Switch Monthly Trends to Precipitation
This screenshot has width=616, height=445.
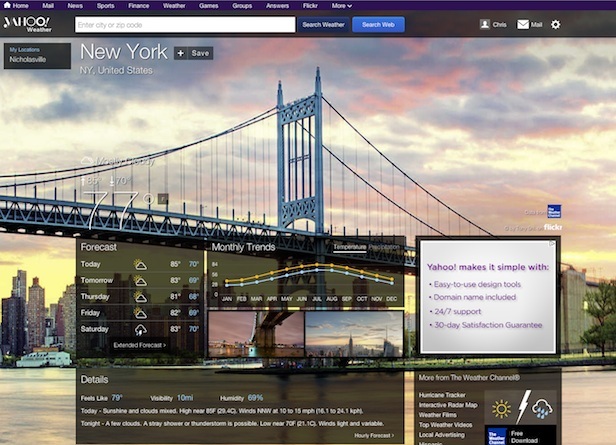click(384, 247)
